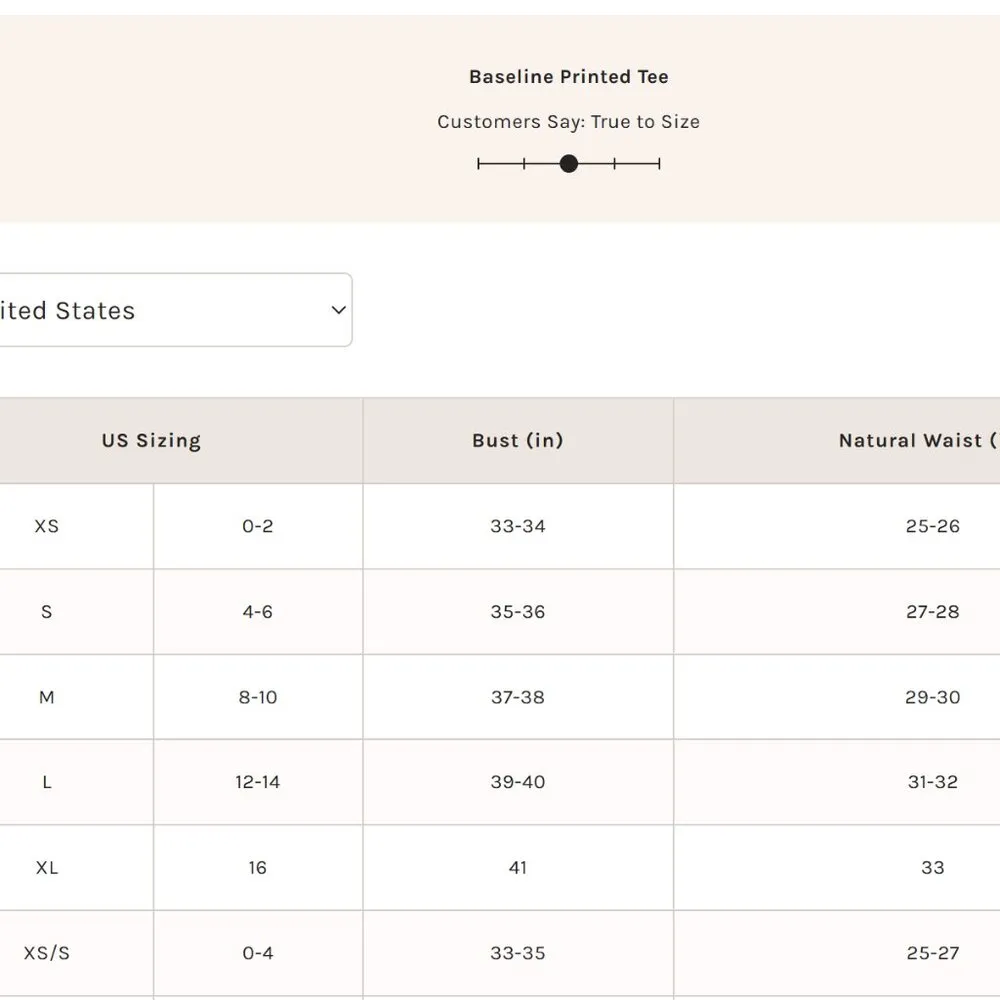
Task: Click the S size row label
Action: click(47, 612)
